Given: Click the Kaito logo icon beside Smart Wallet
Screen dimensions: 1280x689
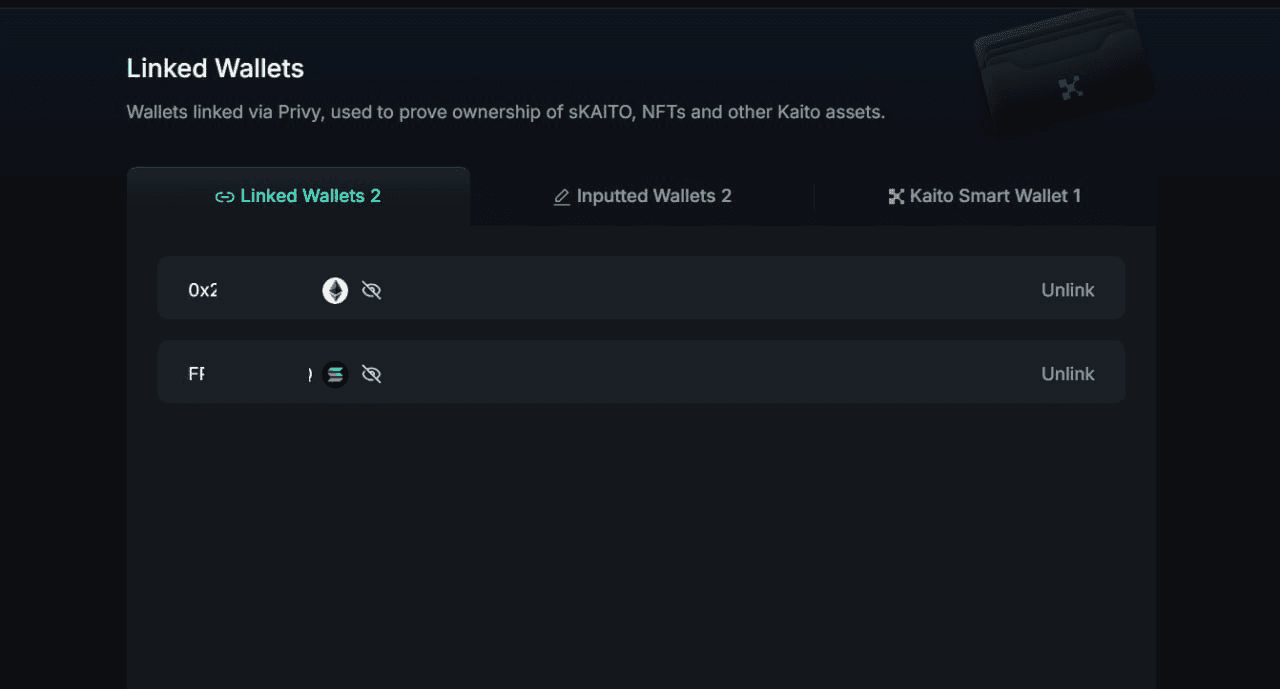Looking at the screenshot, I should [x=896, y=196].
